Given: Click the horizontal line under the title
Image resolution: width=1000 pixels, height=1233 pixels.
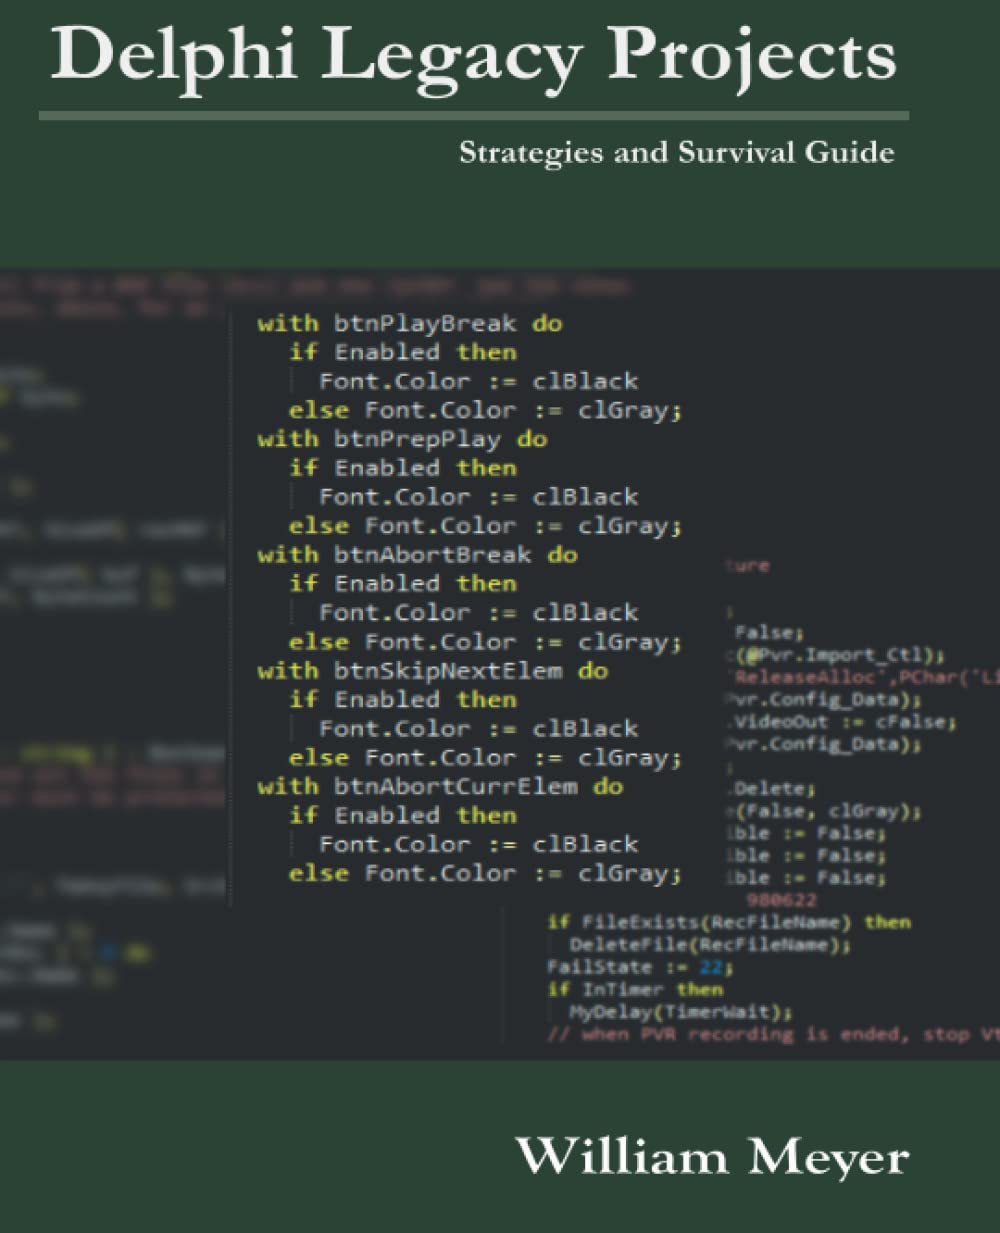Looking at the screenshot, I should 473,116.
